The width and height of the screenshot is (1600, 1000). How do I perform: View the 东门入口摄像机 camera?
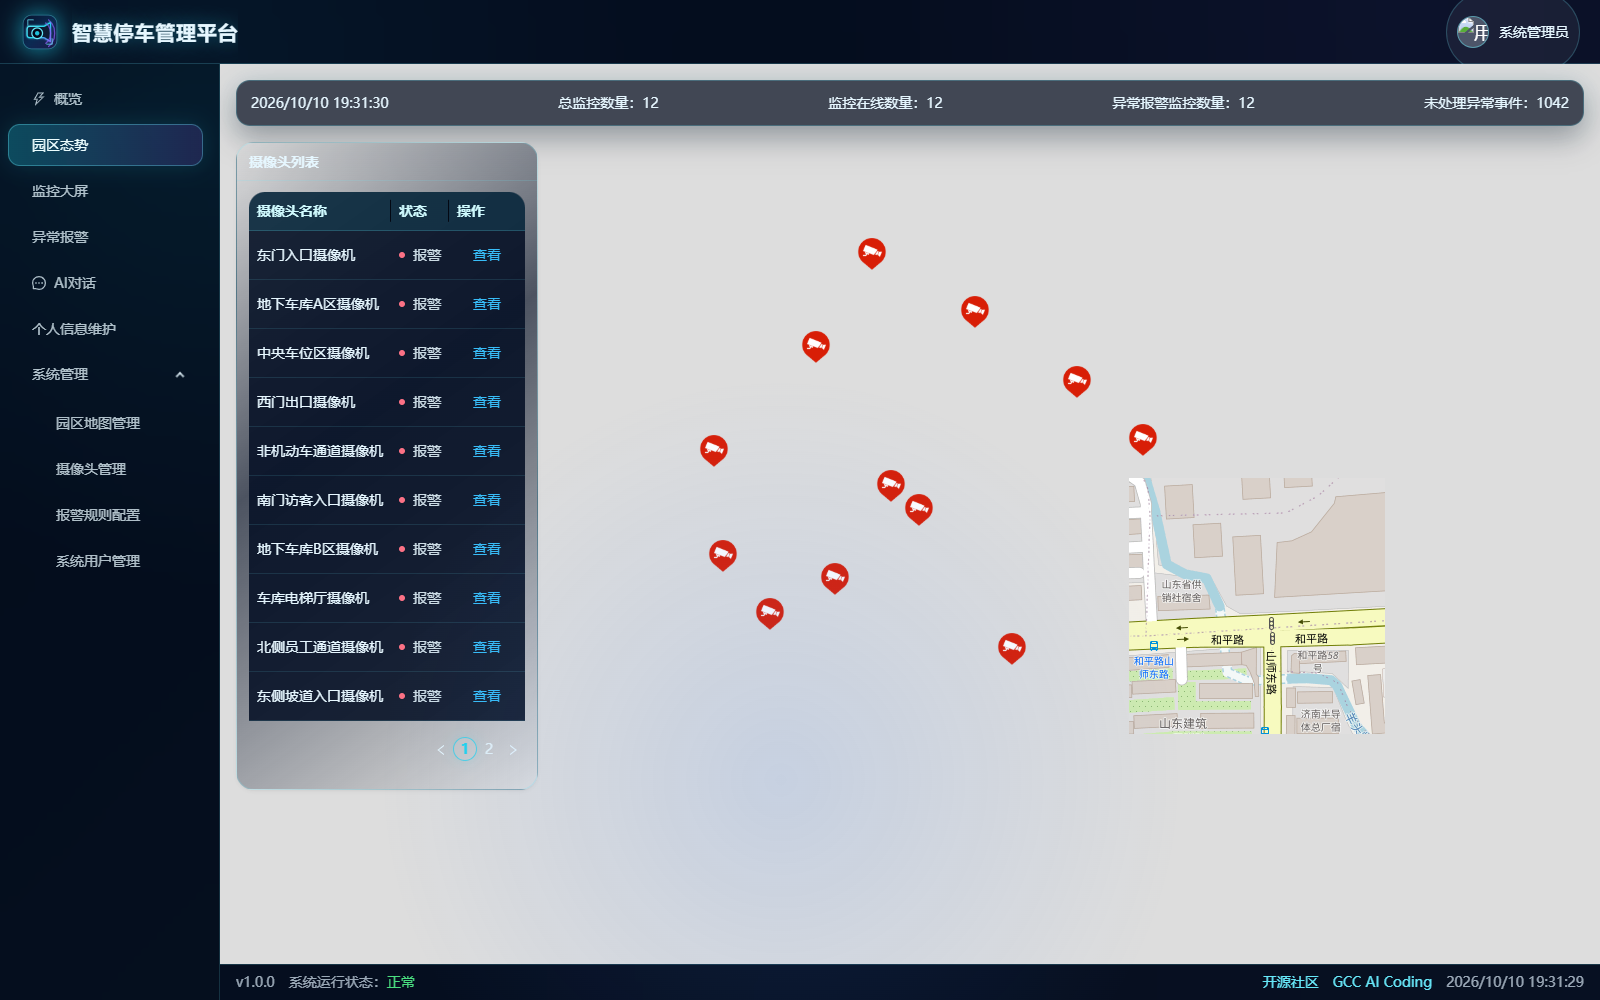(487, 255)
